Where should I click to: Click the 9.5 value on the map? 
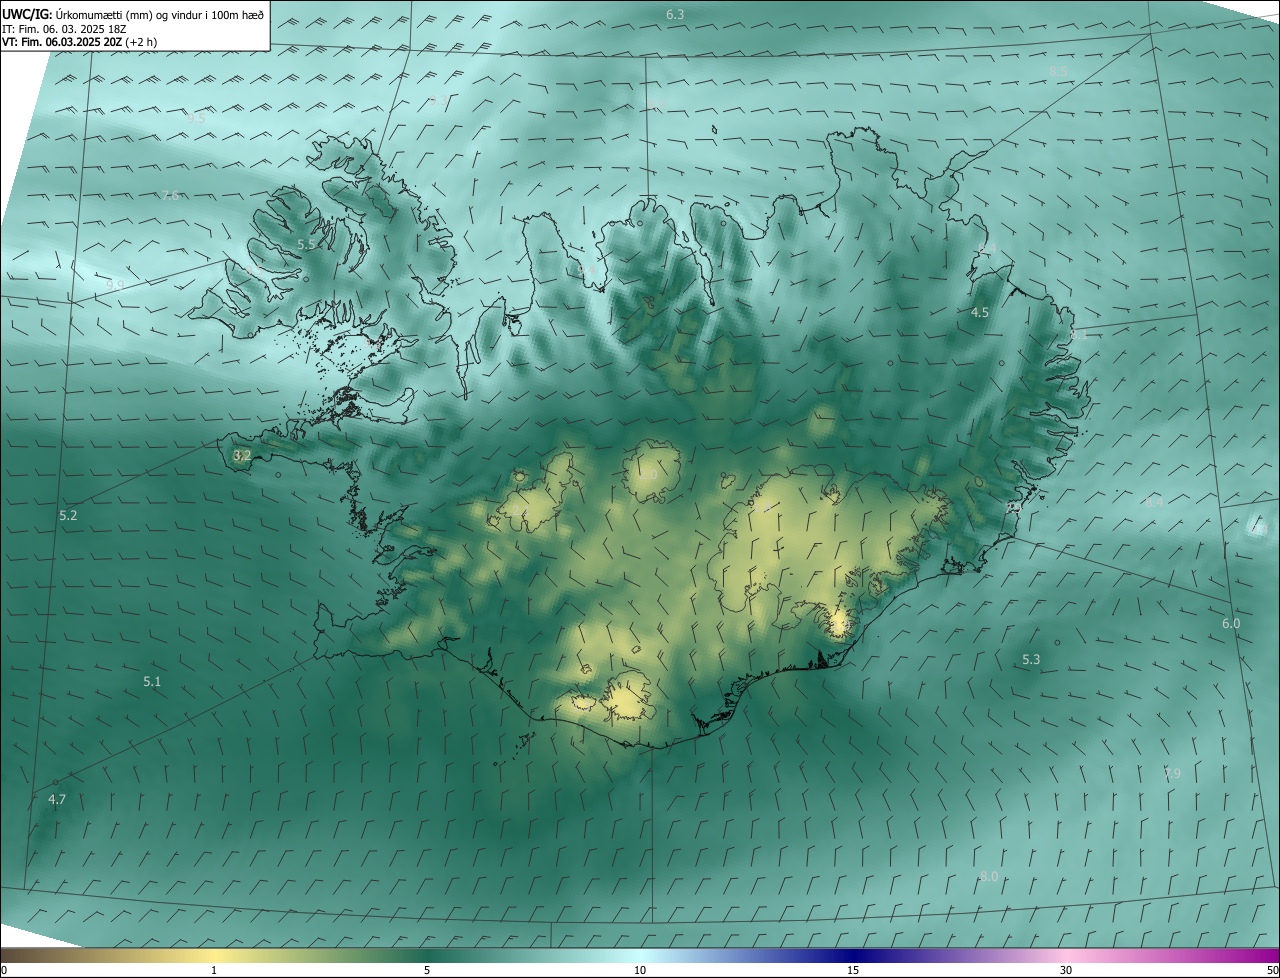(196, 118)
